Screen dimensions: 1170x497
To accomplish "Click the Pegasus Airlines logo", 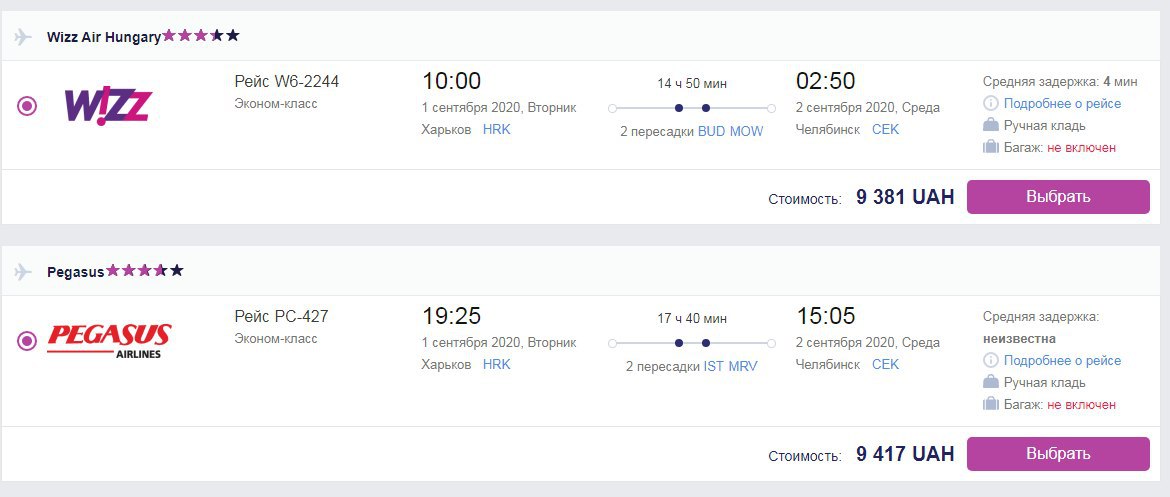I will pos(109,340).
